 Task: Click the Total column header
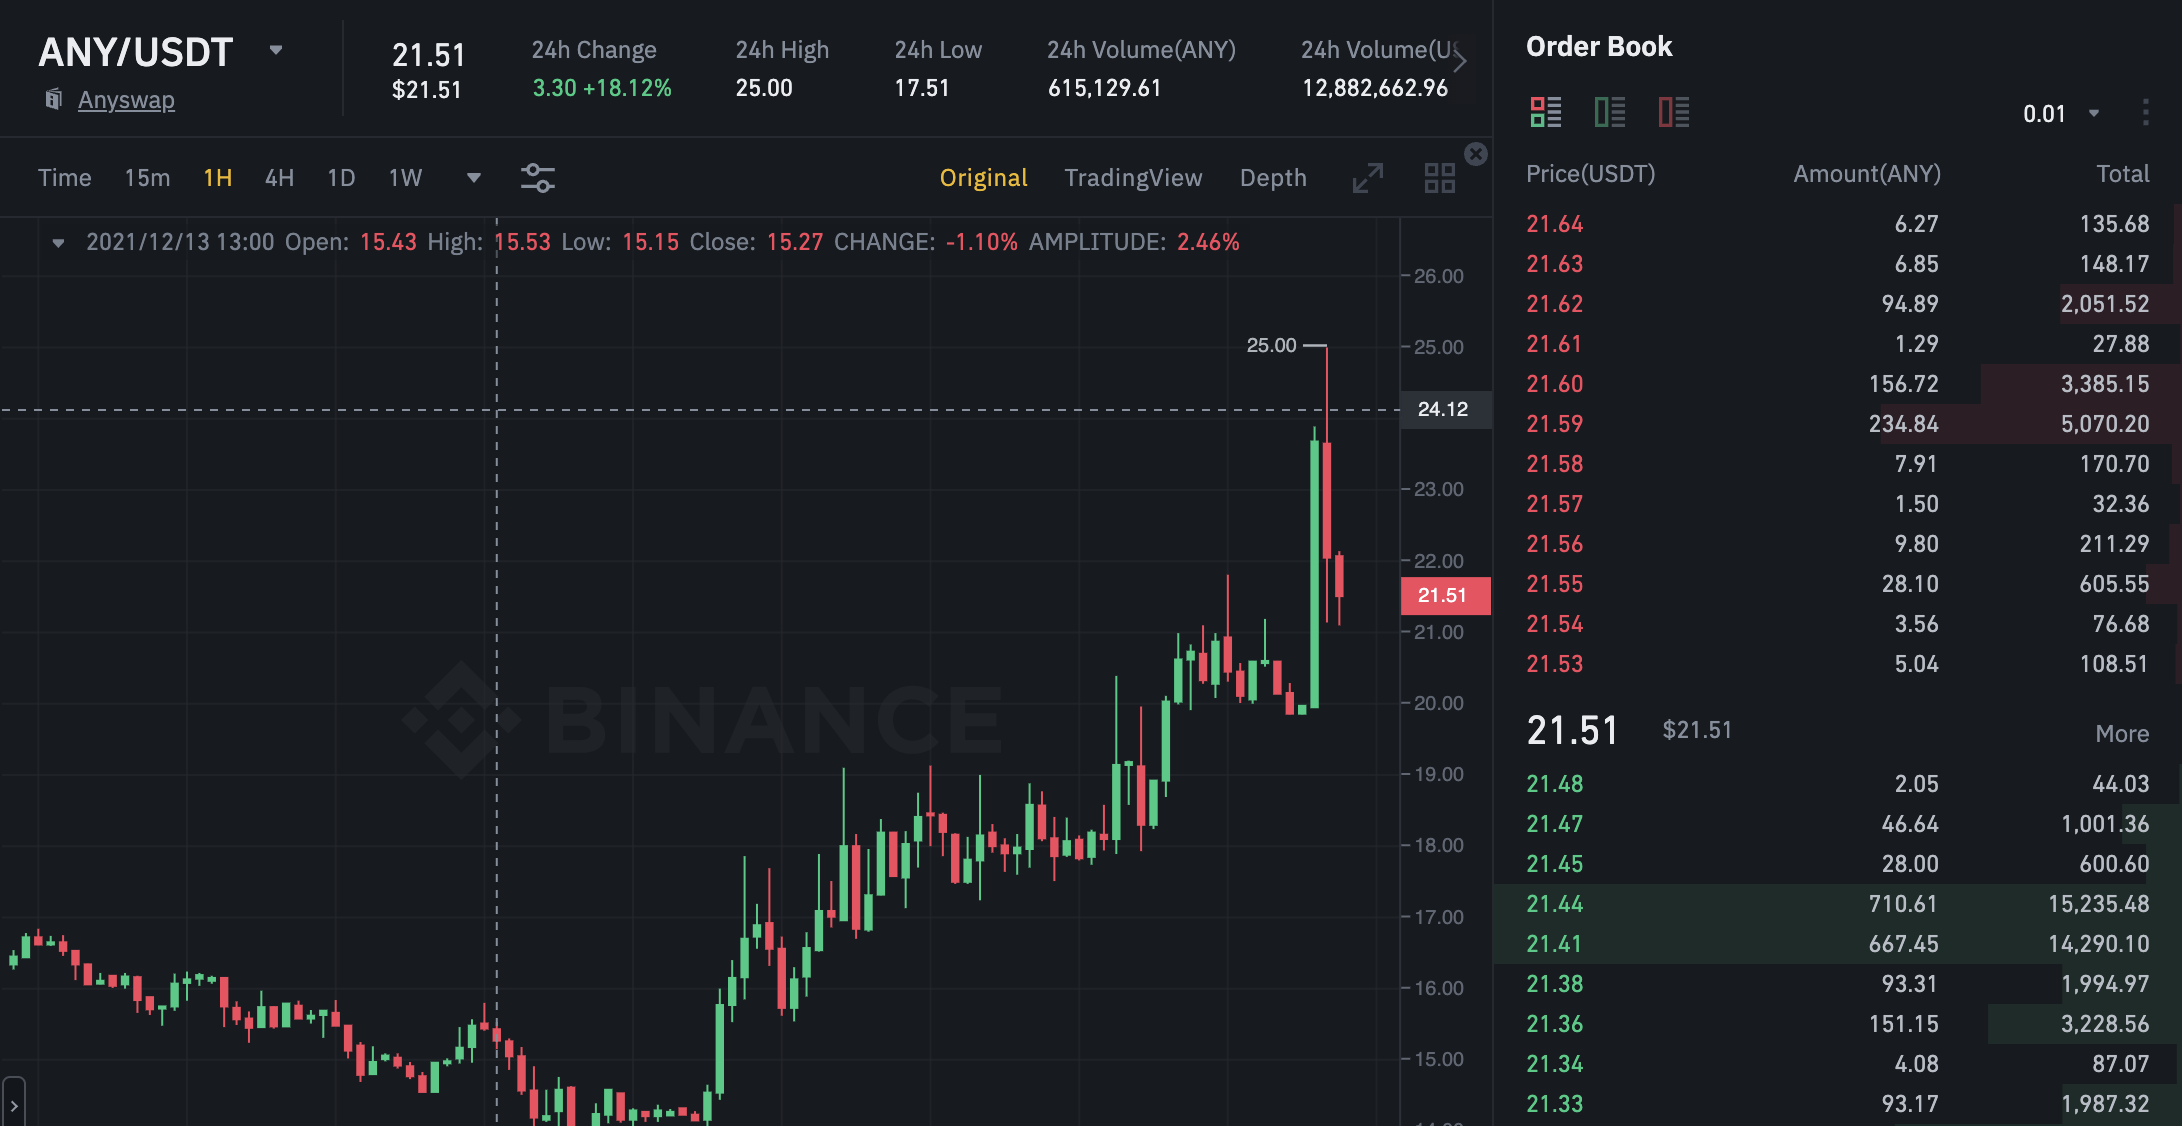click(x=2122, y=174)
